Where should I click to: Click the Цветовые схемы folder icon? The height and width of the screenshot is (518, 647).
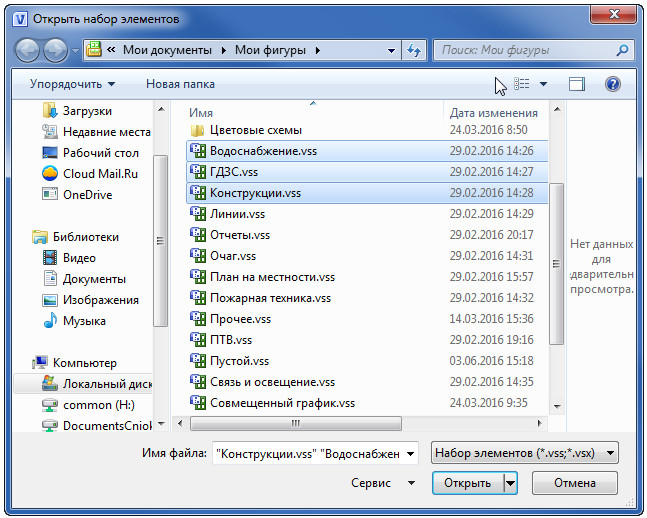coord(197,130)
